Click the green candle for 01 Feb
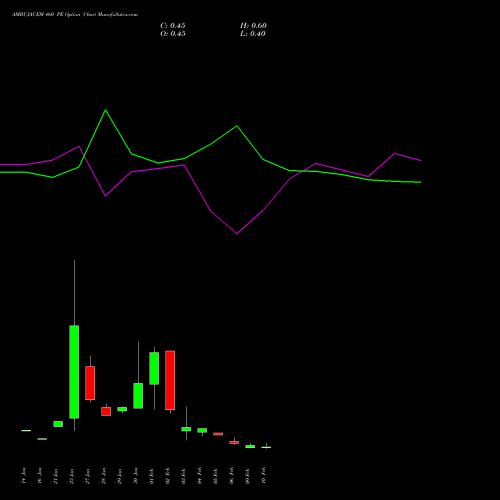500x500 pixels. [154, 368]
